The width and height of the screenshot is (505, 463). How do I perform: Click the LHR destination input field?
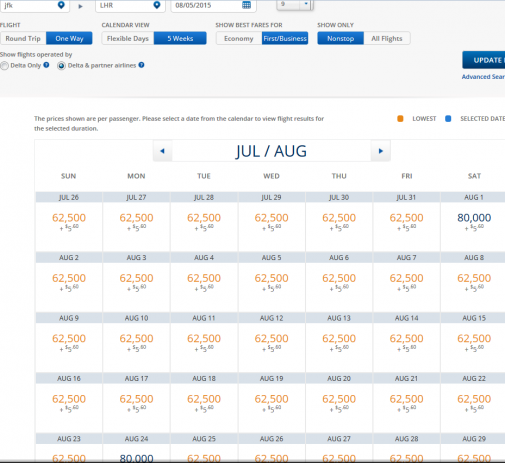click(130, 6)
